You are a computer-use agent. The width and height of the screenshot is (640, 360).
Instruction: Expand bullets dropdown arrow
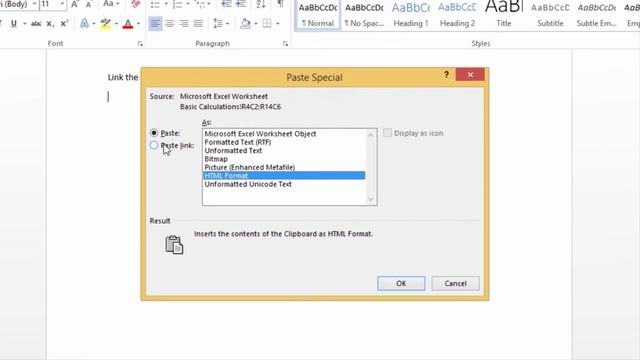point(166,4)
